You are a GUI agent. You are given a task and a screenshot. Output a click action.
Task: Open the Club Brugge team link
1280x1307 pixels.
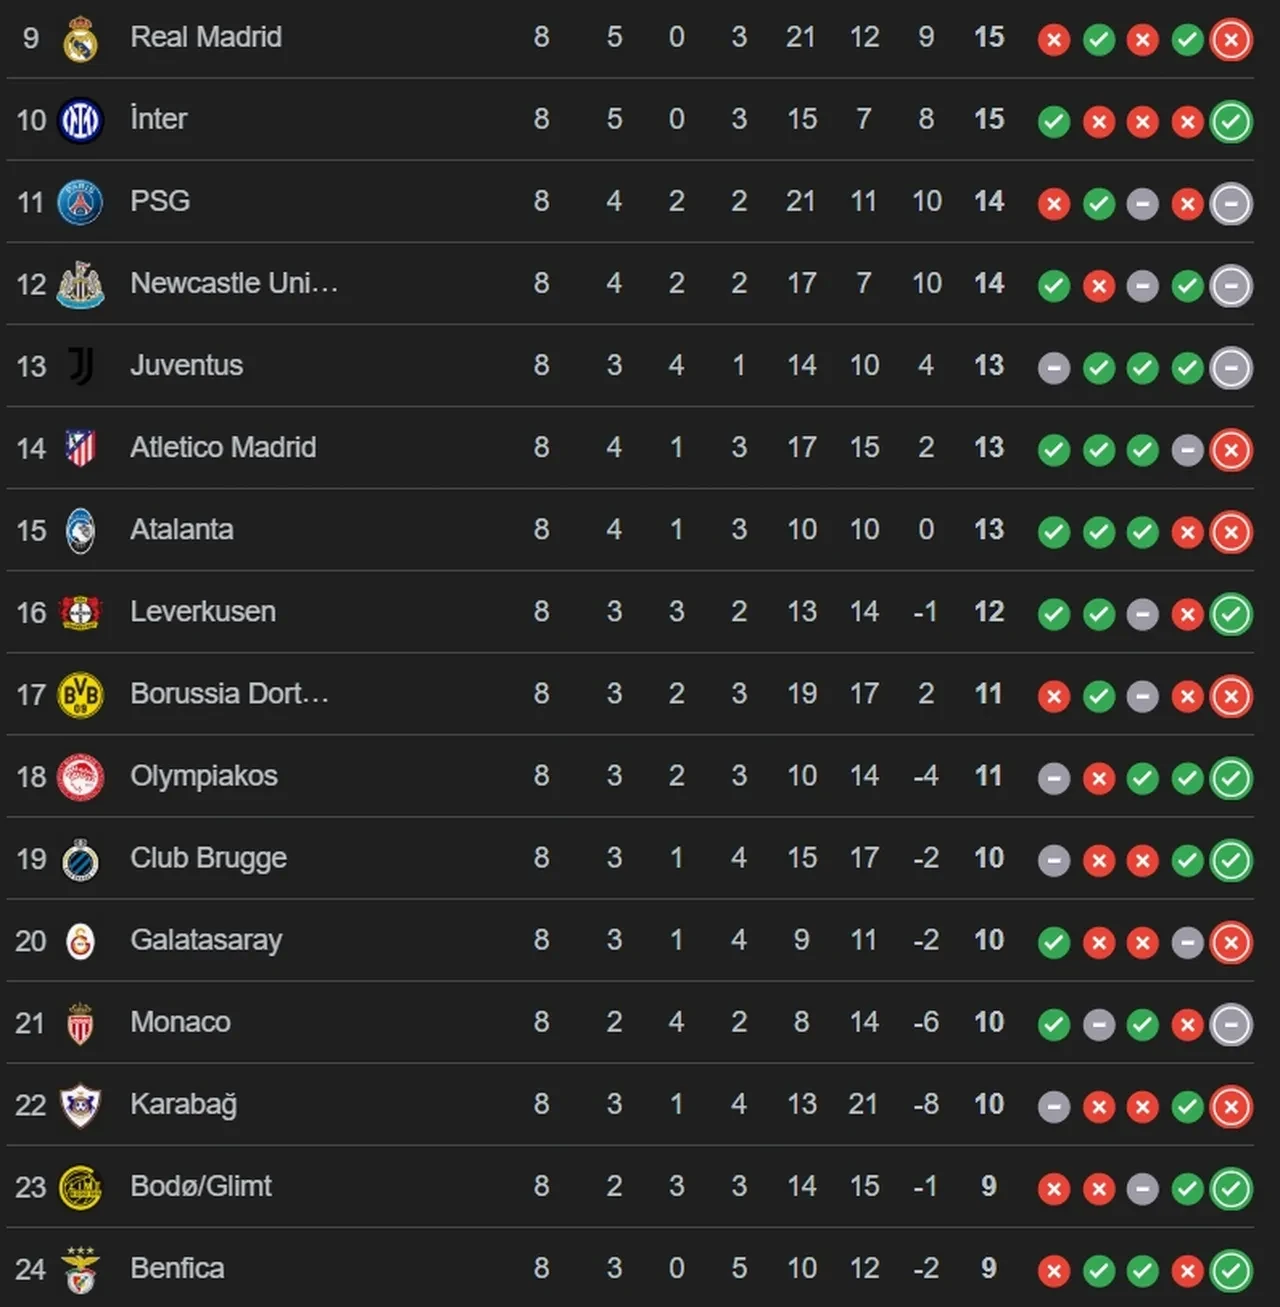coord(208,858)
